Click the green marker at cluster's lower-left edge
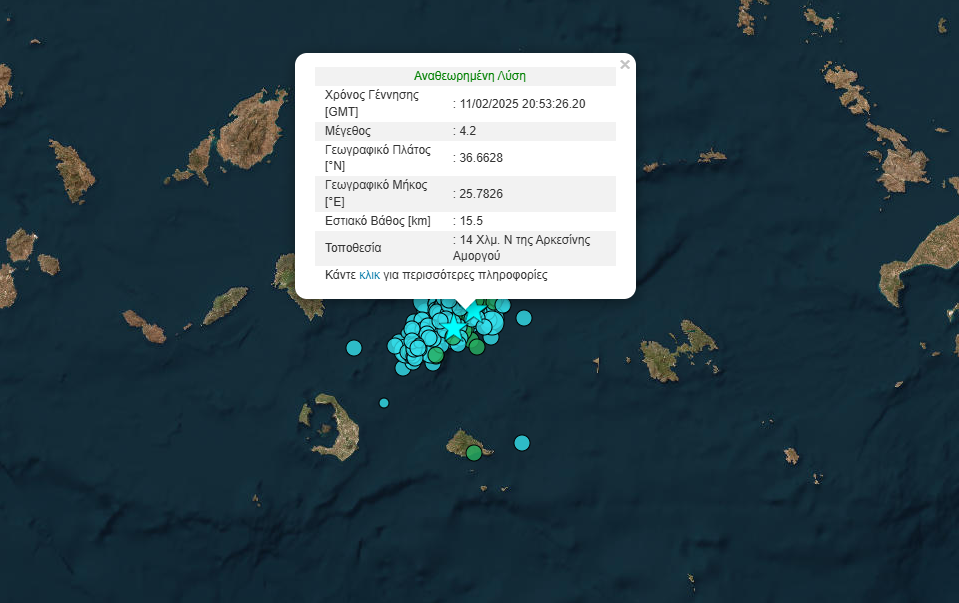959x603 pixels. tap(436, 354)
